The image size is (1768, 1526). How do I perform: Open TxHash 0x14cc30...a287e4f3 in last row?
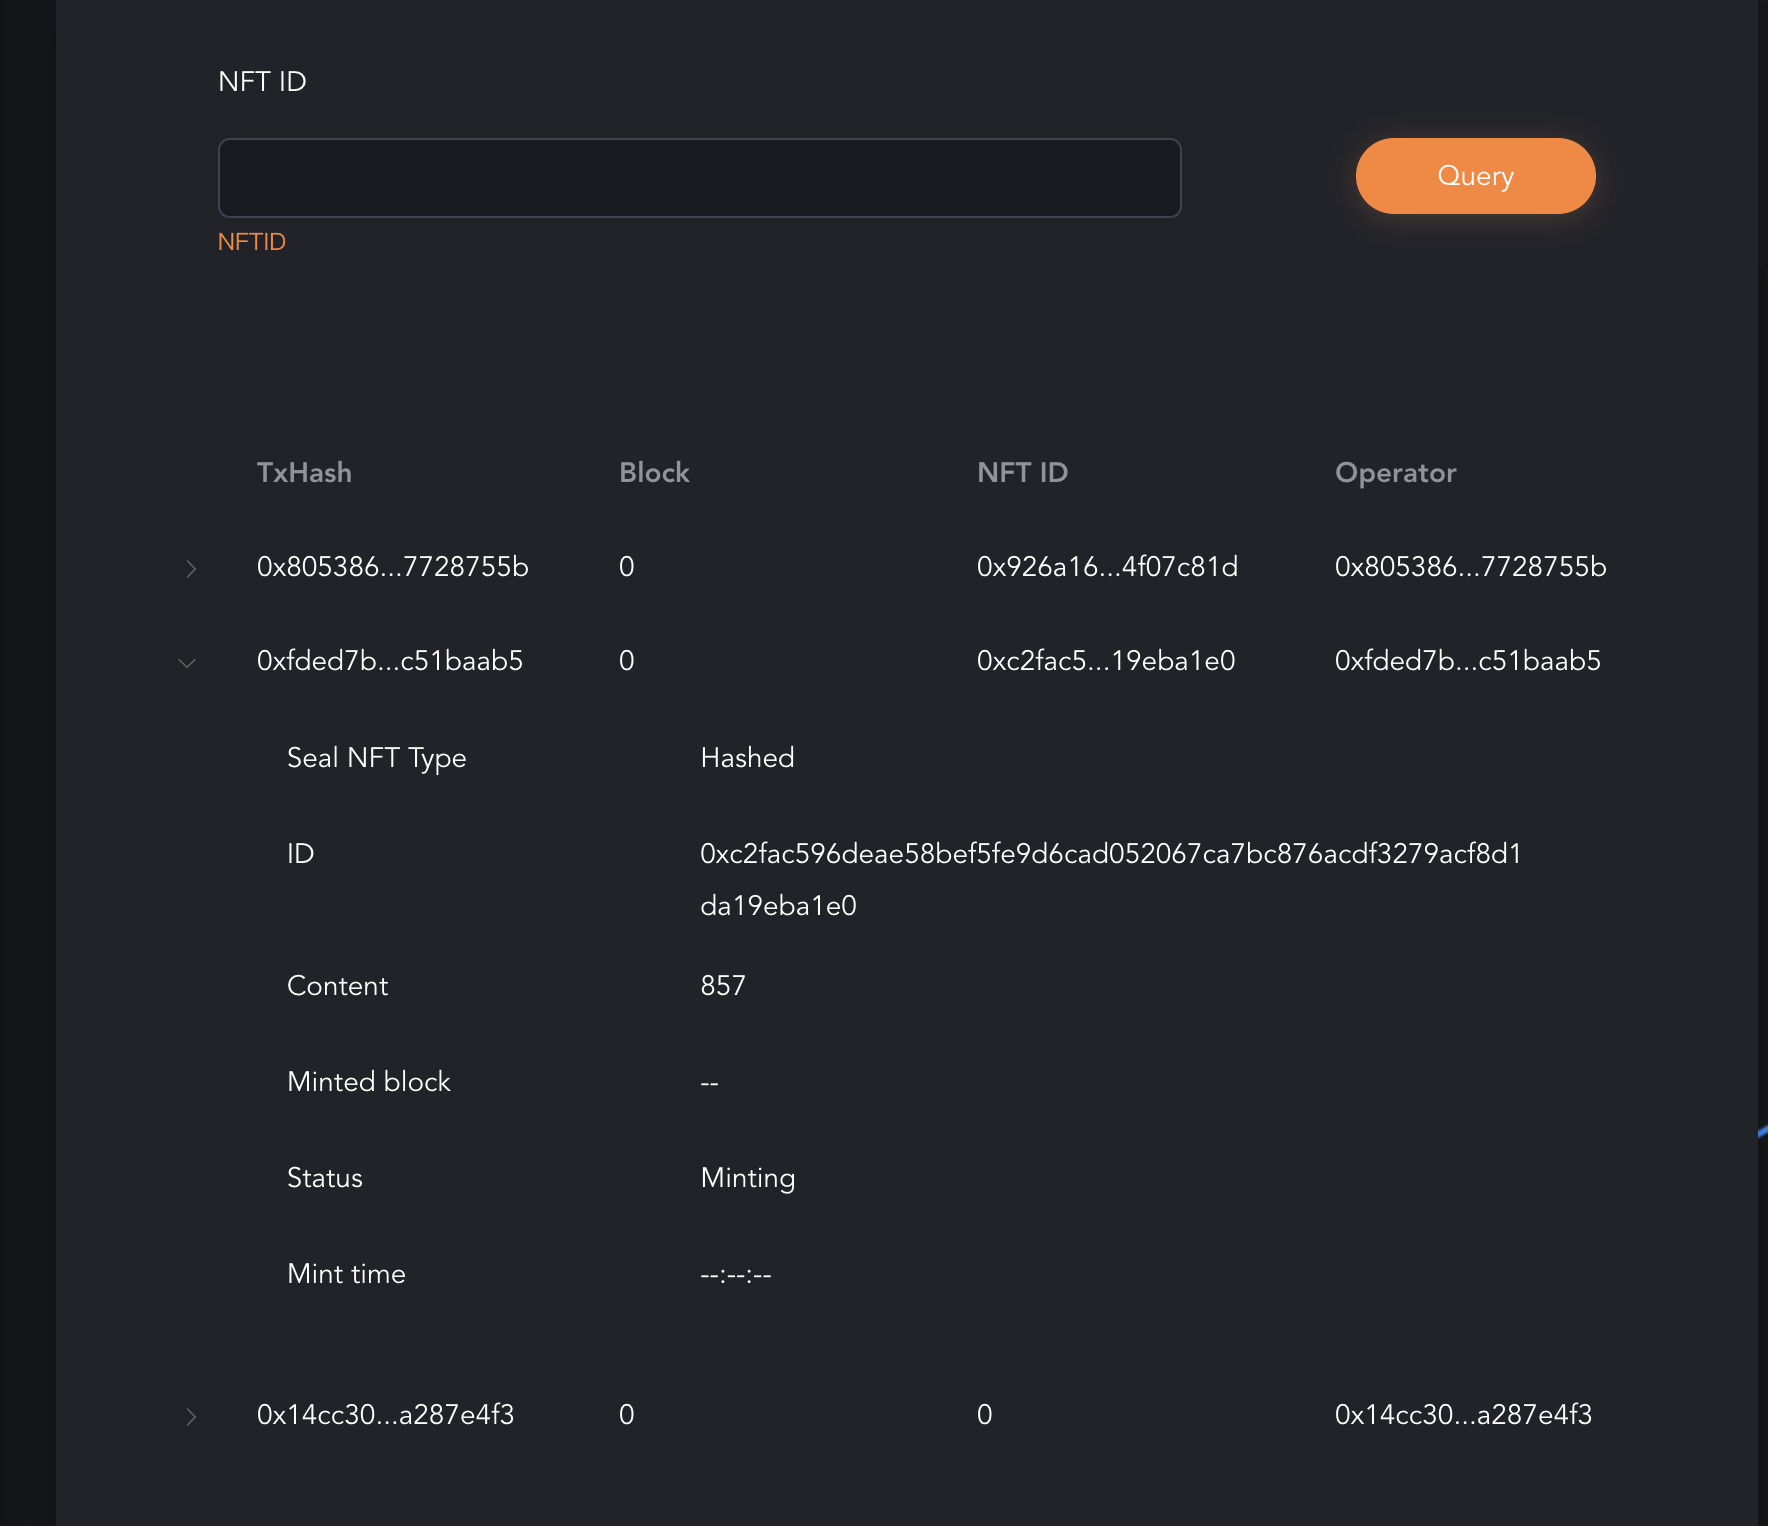[385, 1415]
